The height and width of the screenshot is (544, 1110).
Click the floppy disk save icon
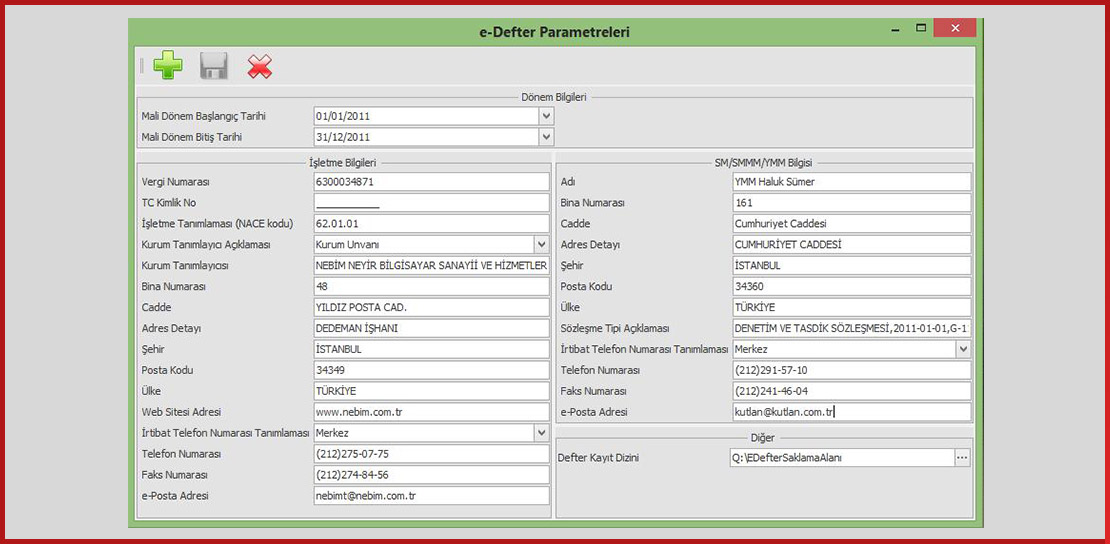pyautogui.click(x=214, y=66)
